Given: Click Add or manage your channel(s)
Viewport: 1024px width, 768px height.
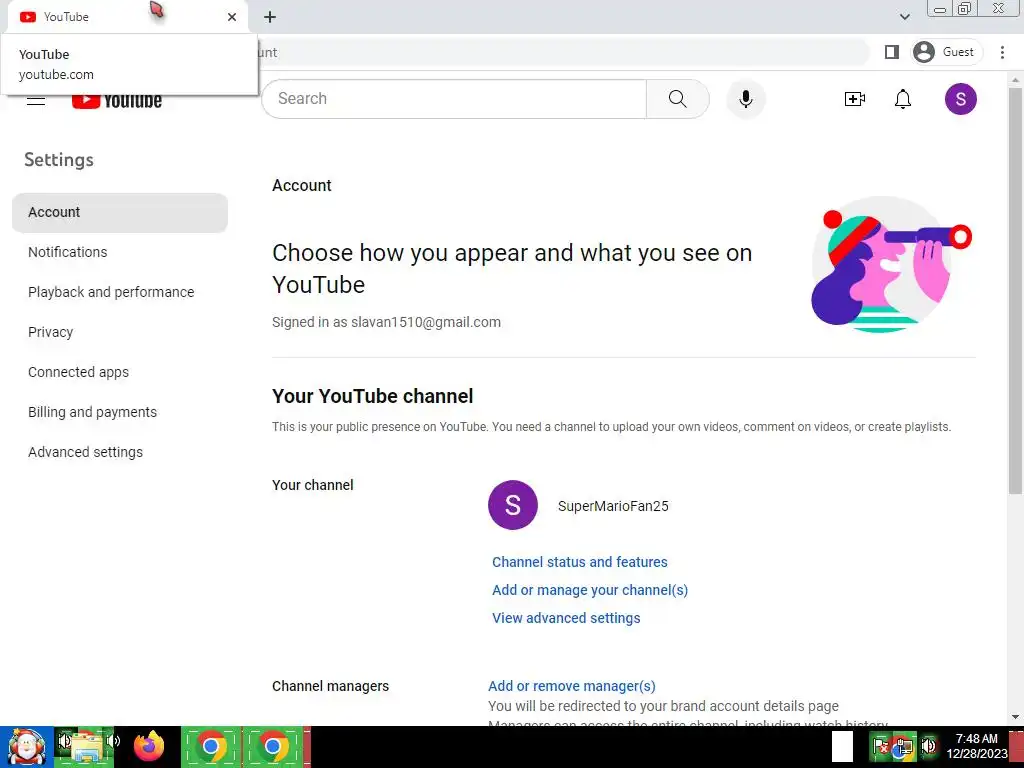Looking at the screenshot, I should pyautogui.click(x=590, y=590).
